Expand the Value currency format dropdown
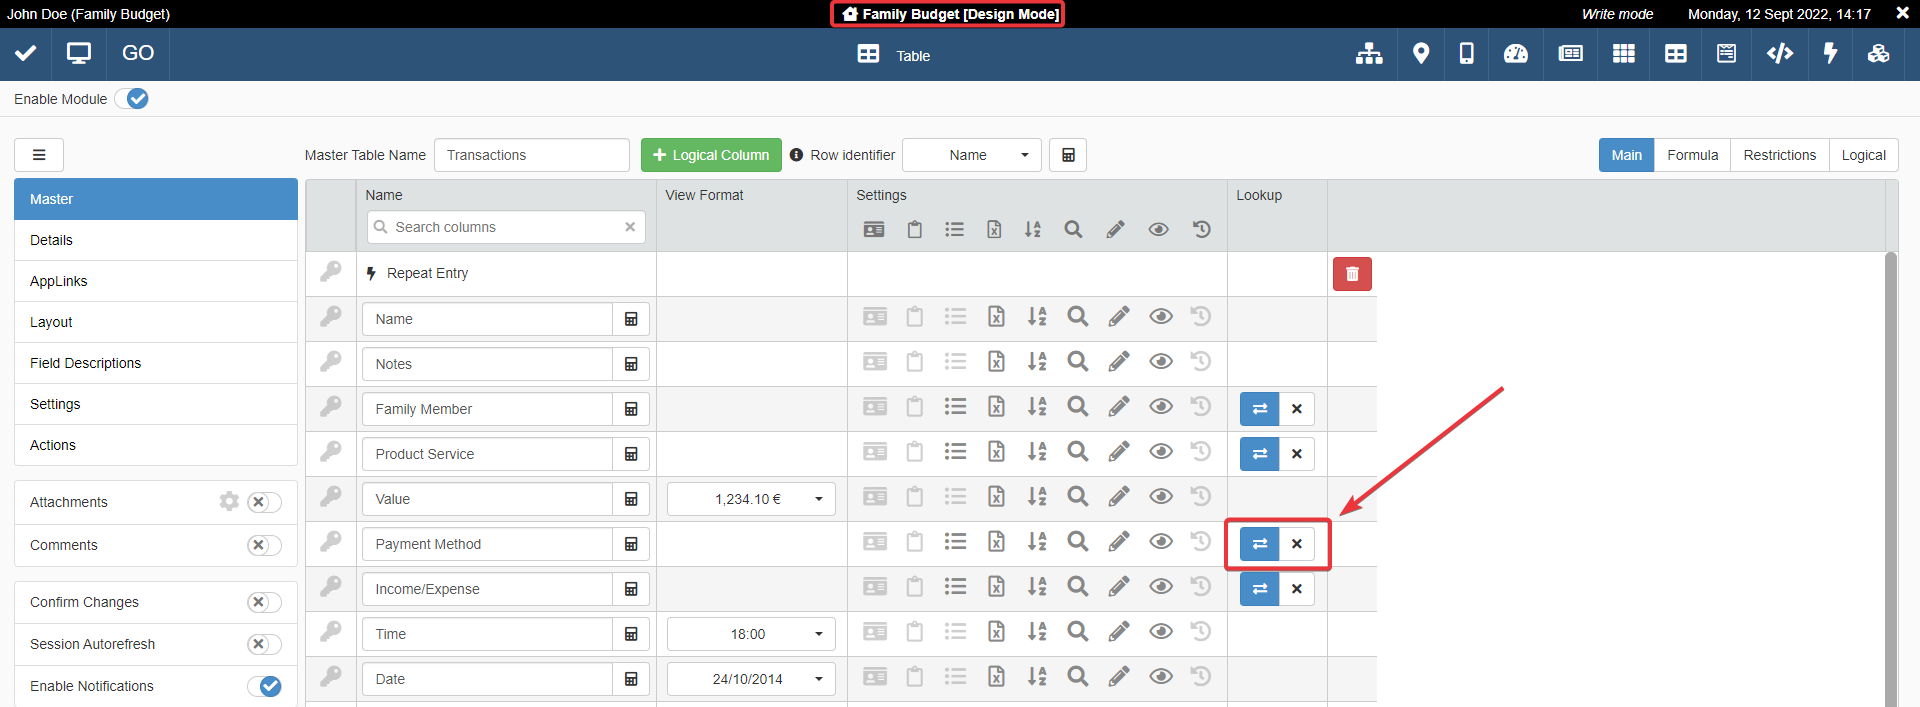The image size is (1920, 707). click(x=750, y=499)
